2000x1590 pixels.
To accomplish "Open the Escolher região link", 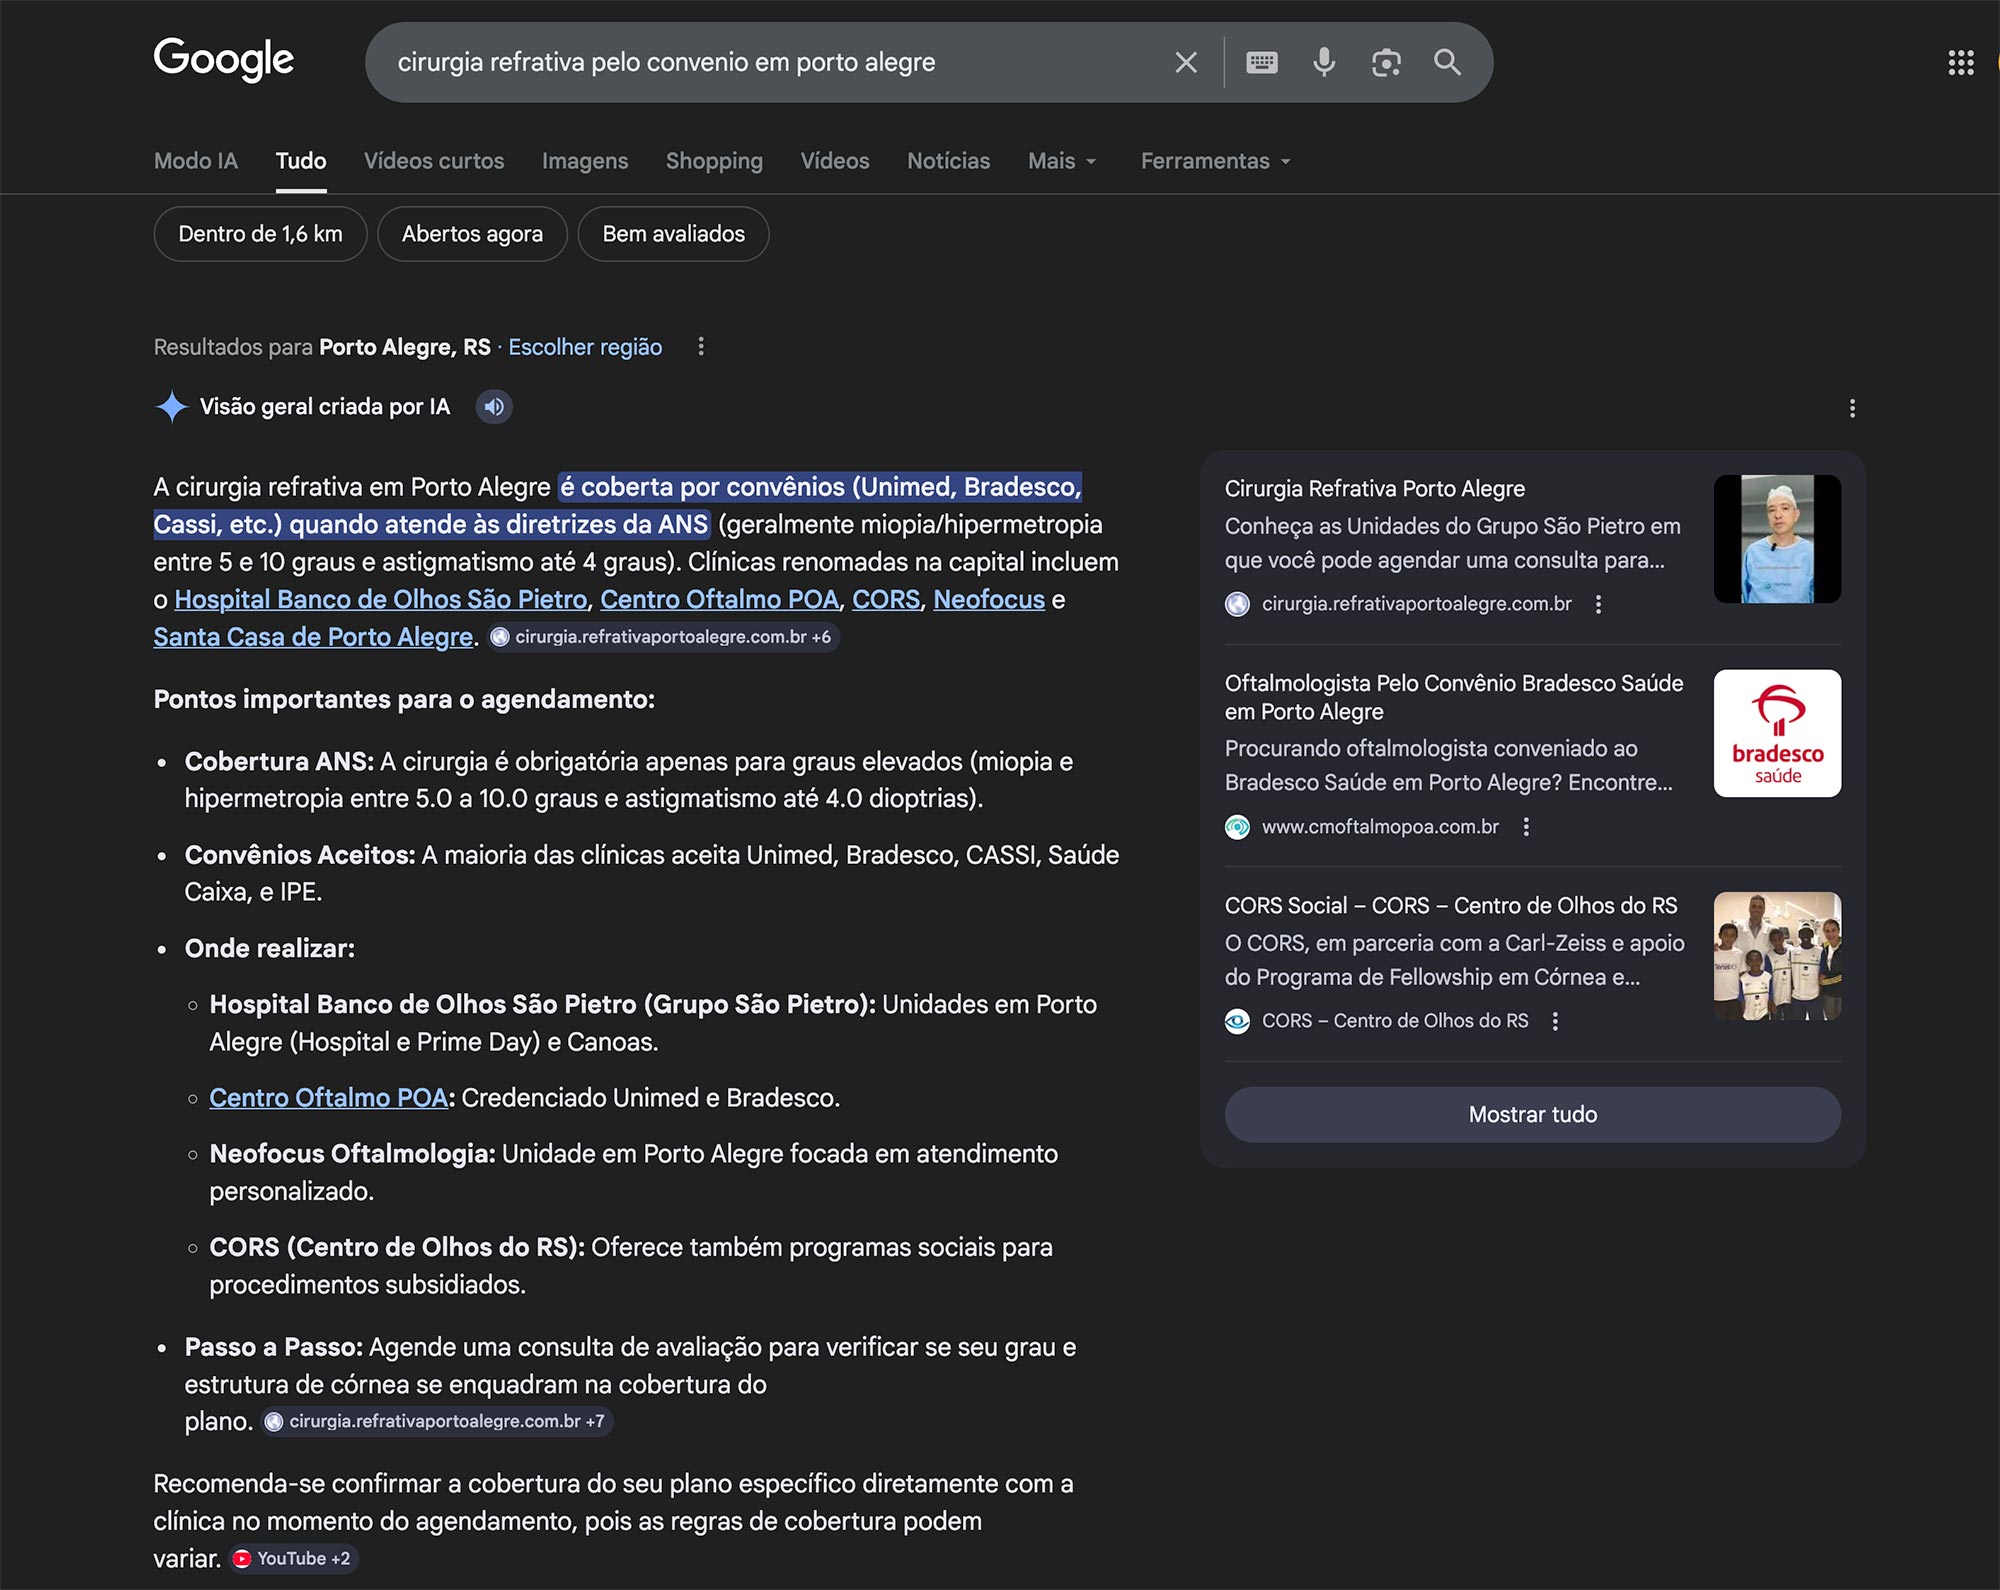I will coord(585,347).
